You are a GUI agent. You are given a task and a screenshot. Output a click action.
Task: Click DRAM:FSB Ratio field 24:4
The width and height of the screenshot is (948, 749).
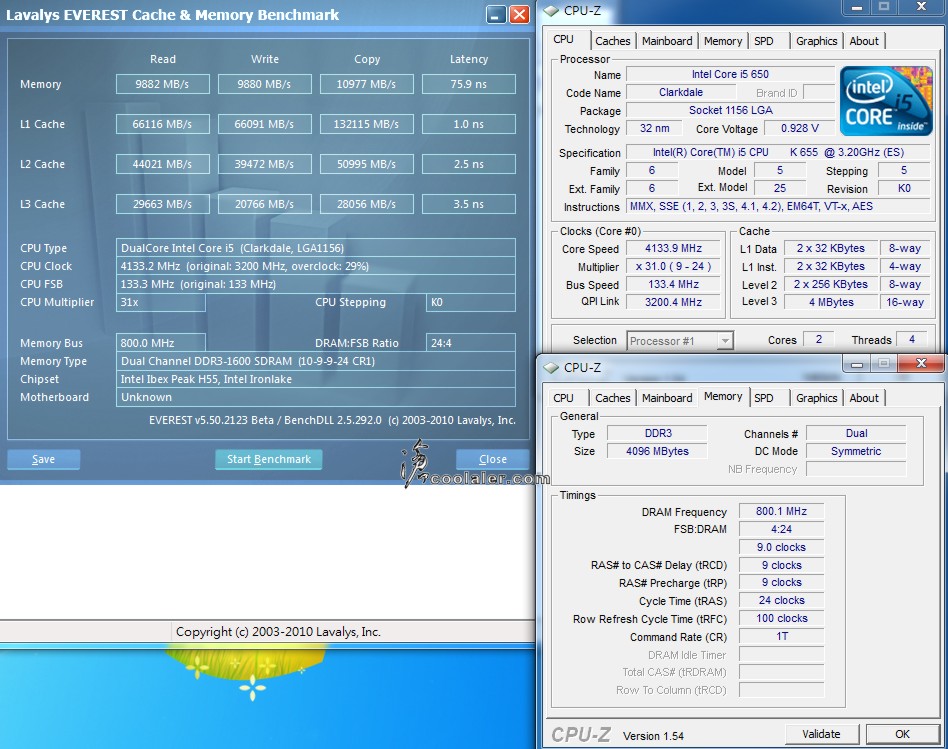[471, 343]
